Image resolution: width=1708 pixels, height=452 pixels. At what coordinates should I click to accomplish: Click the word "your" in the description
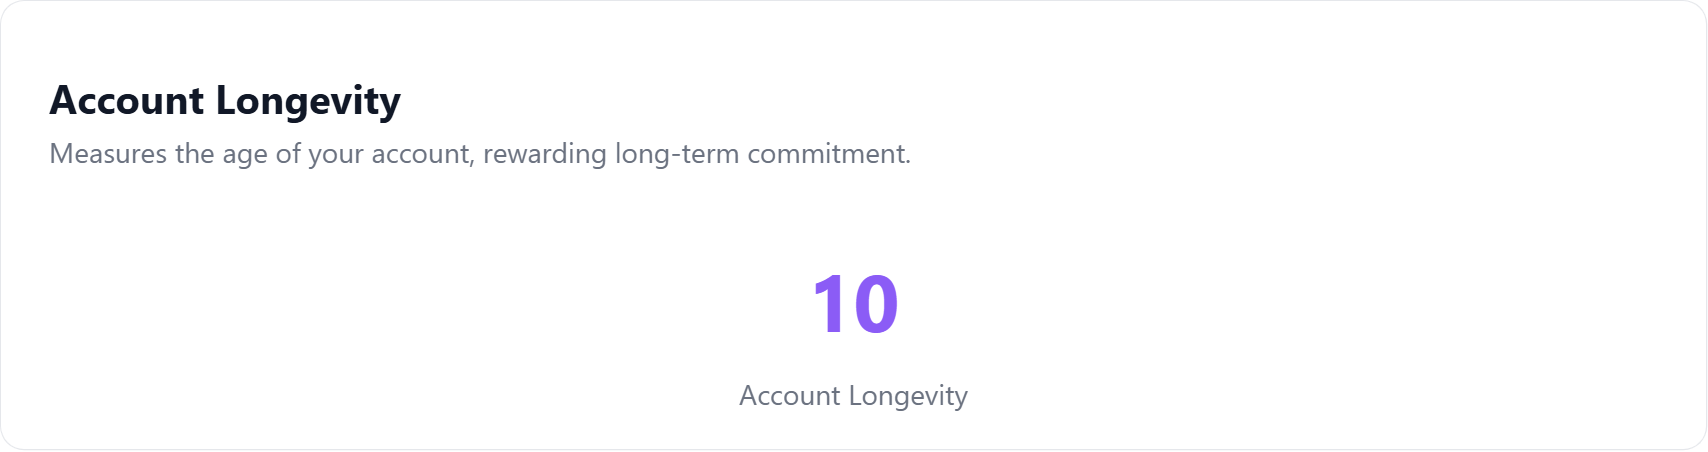click(x=335, y=156)
